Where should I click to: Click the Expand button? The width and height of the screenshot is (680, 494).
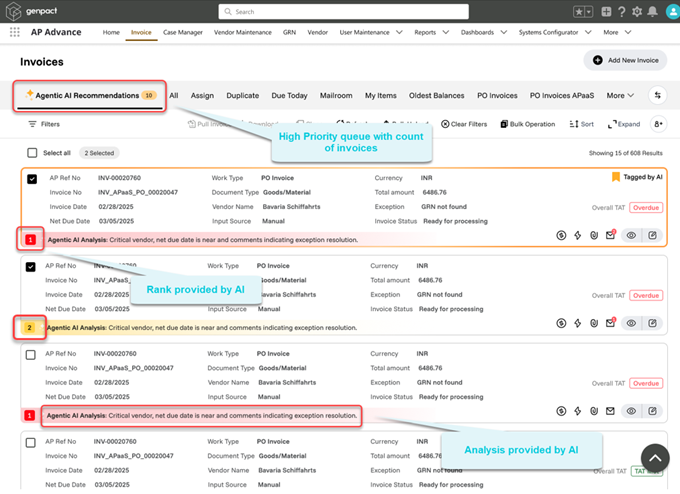coord(624,124)
